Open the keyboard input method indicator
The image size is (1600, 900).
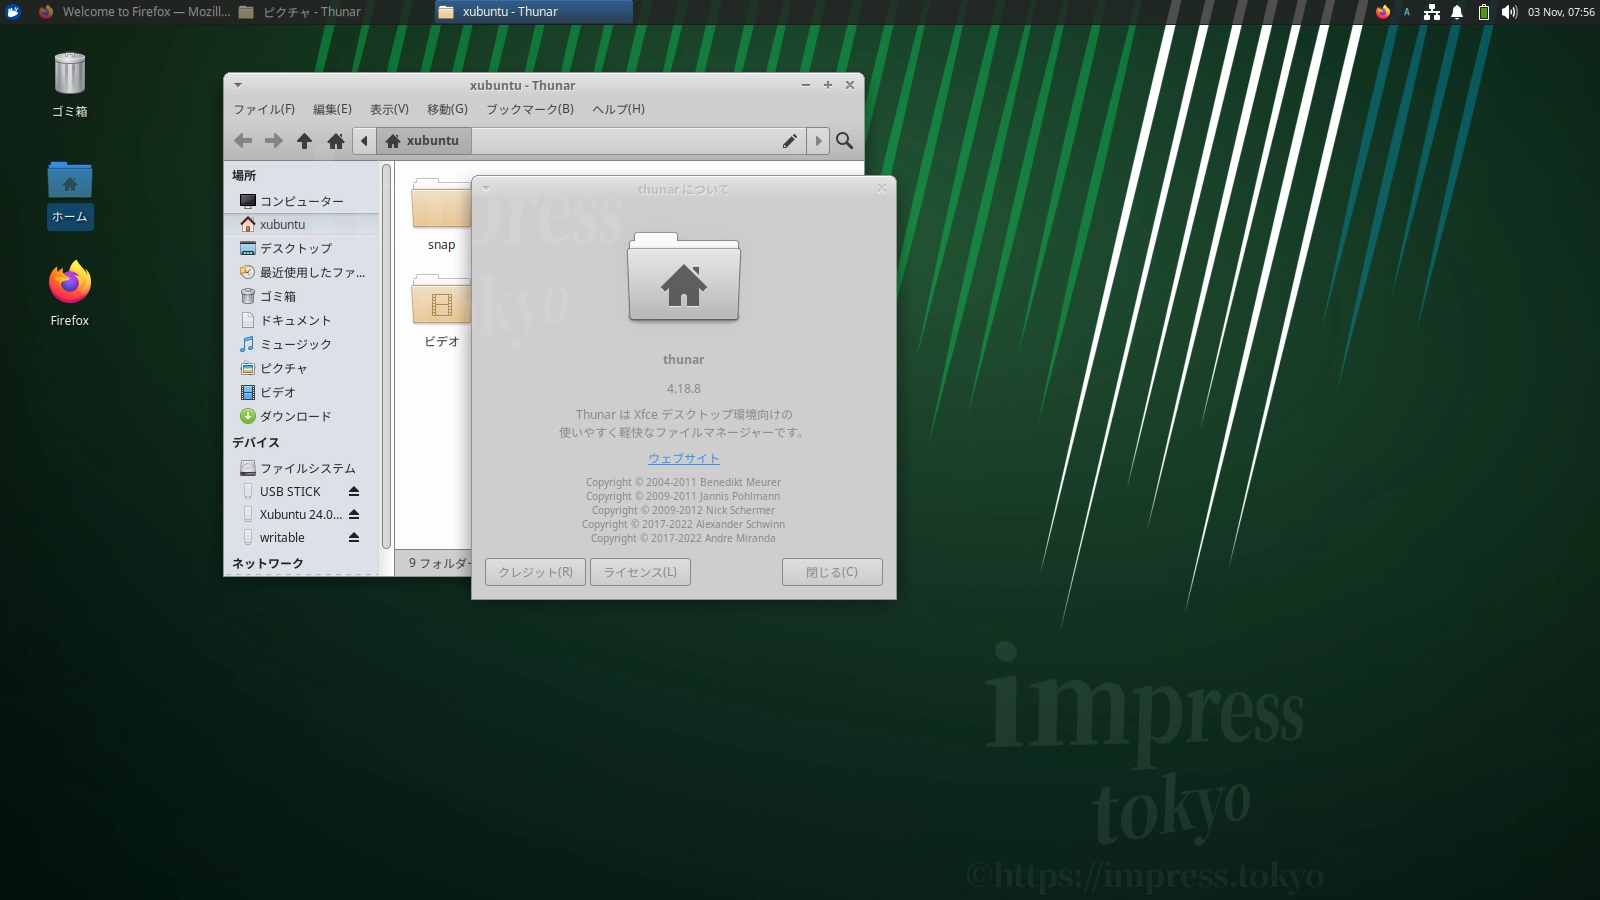(x=1407, y=12)
